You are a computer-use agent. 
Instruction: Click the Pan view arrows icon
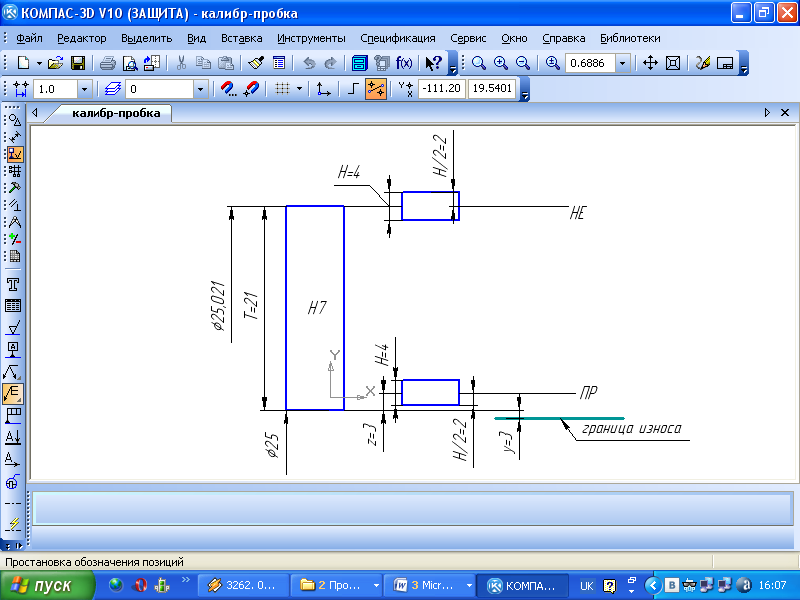pyautogui.click(x=649, y=63)
